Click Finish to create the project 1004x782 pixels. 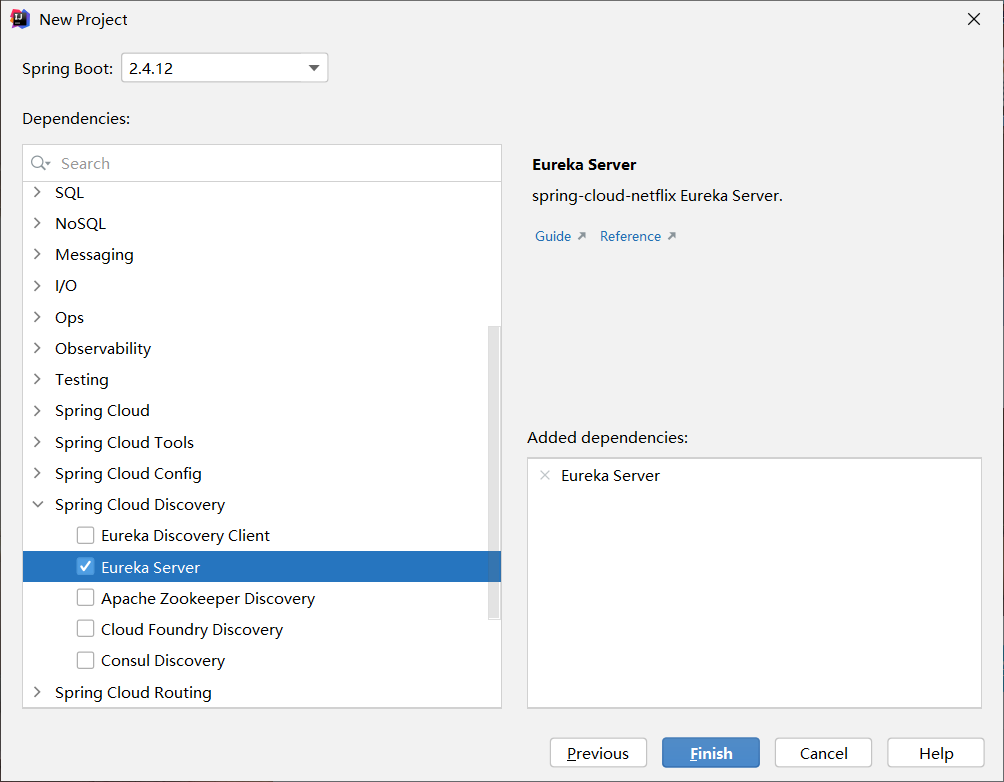pyautogui.click(x=711, y=753)
